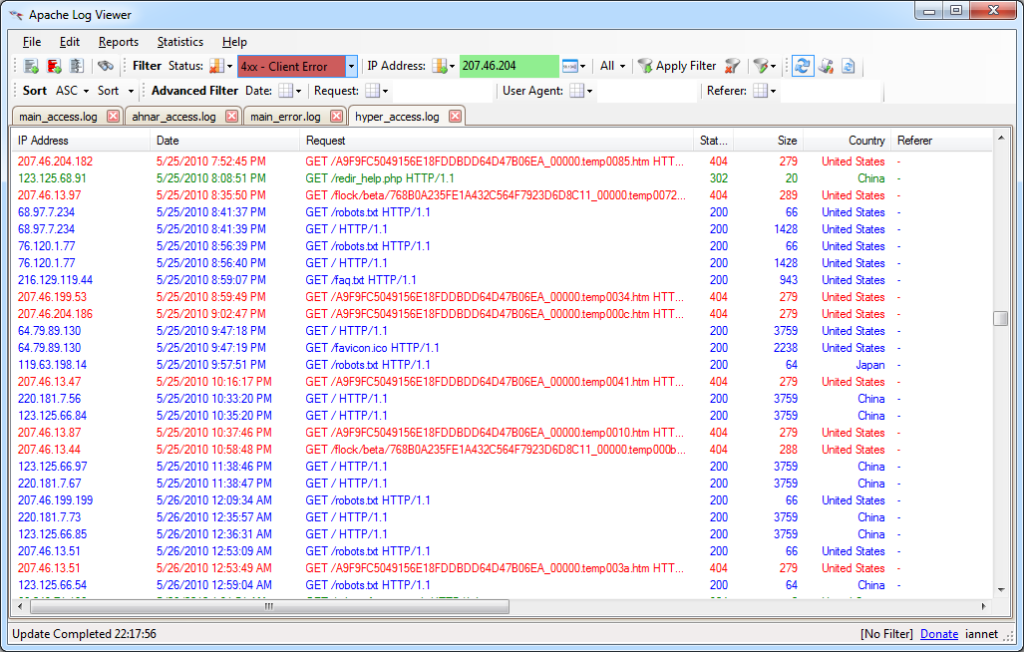Screen dimensions: 1024x652
Task: Select the row with IP 216.129.119.44
Action: tap(502, 280)
